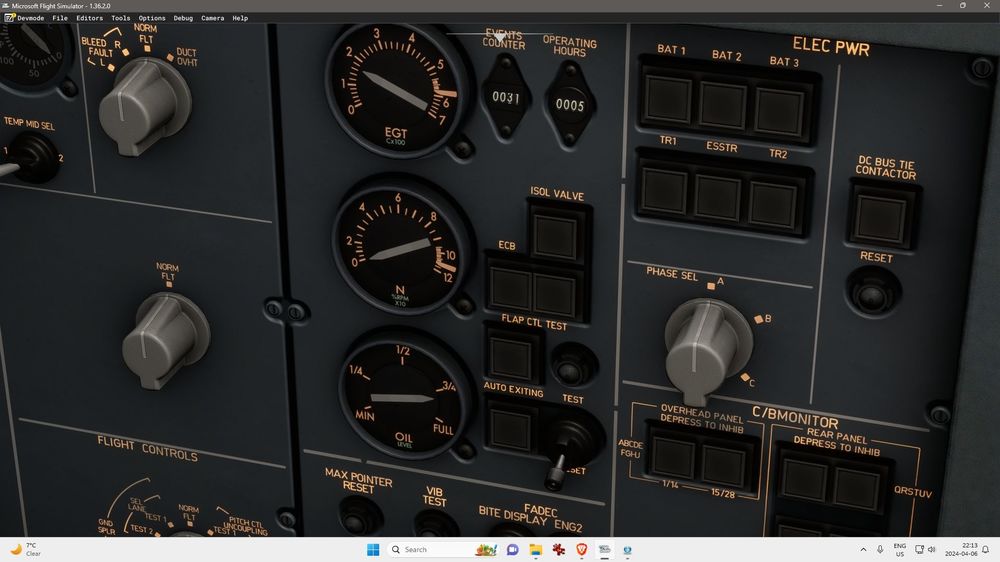Push the ISOL VALVE button
Screen dimensions: 1000x562
click(x=555, y=234)
